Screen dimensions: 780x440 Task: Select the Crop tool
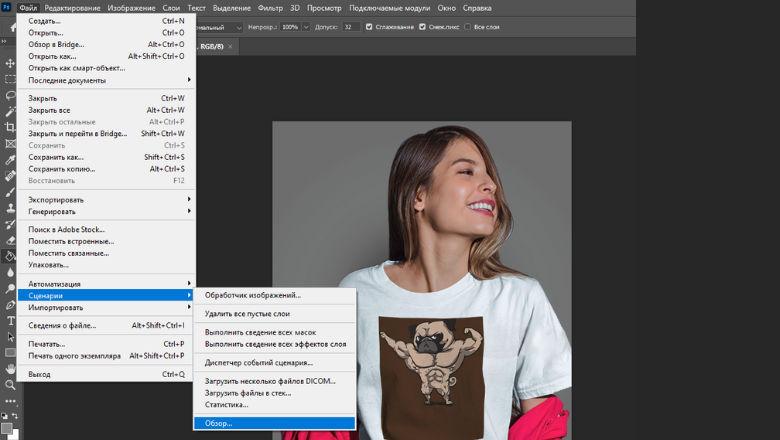click(10, 127)
